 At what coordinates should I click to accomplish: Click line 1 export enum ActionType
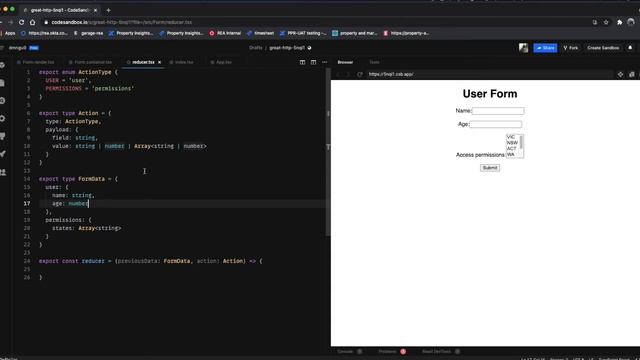(78, 72)
